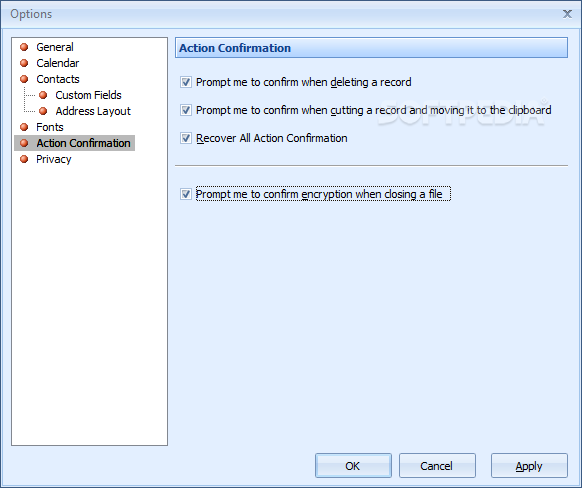
Task: Open the General options page
Action: 55,47
